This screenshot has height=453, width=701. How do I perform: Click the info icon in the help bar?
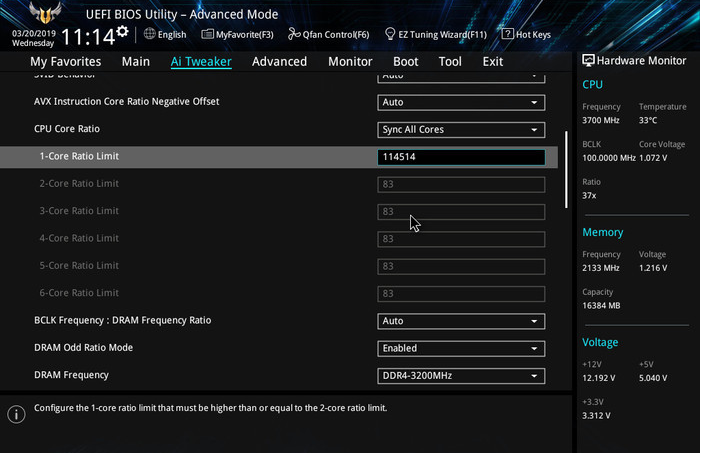click(x=16, y=413)
